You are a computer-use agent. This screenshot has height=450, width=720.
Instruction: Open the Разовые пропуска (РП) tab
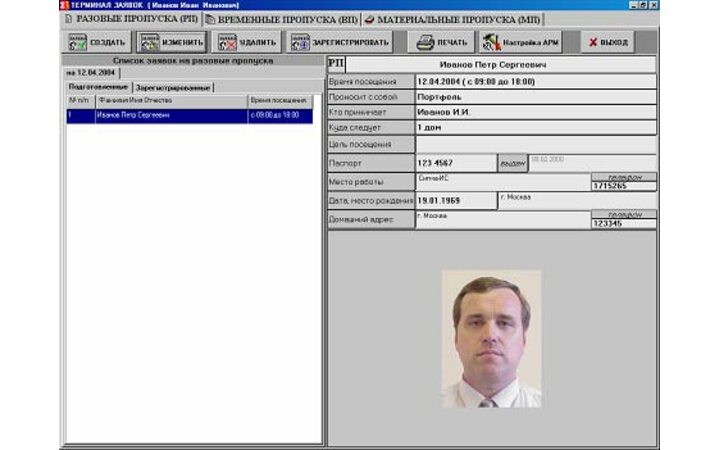coord(131,19)
